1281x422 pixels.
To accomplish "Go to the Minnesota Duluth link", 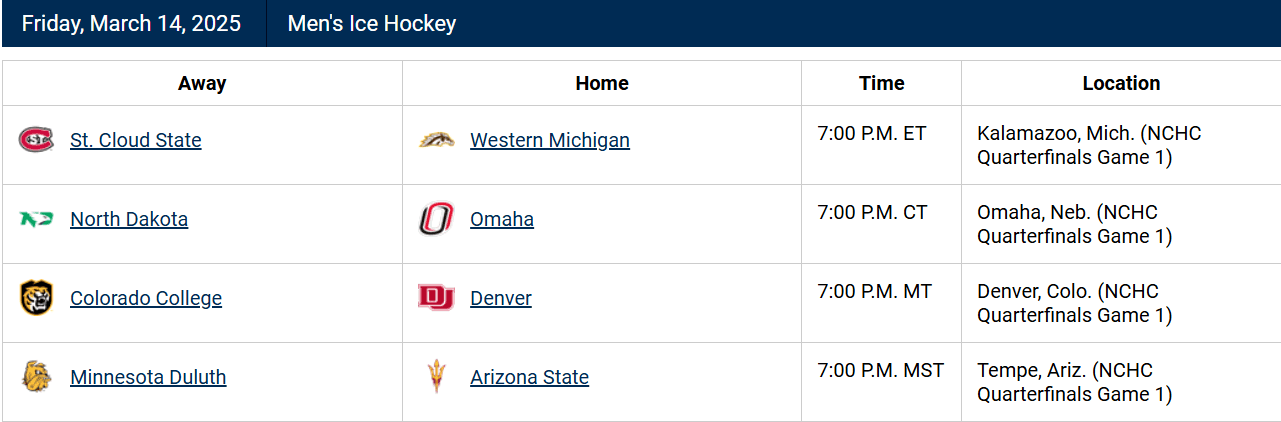I will tap(148, 377).
